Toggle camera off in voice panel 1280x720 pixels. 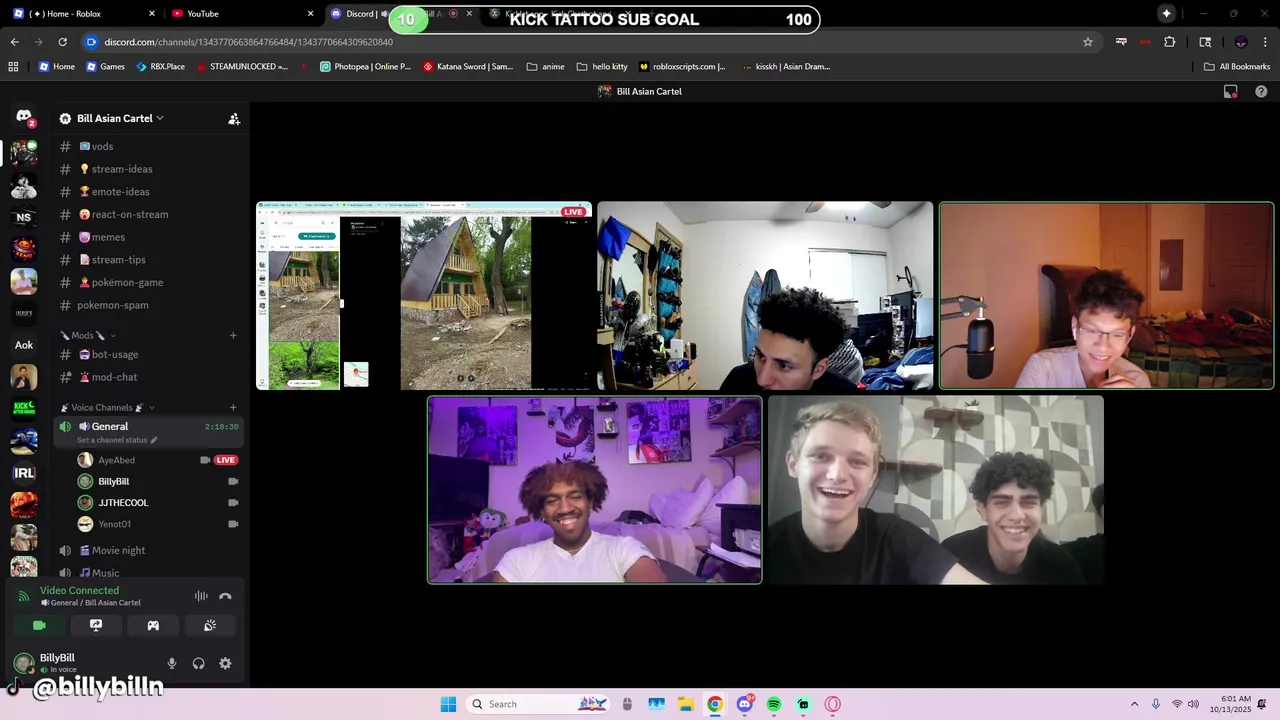(39, 625)
